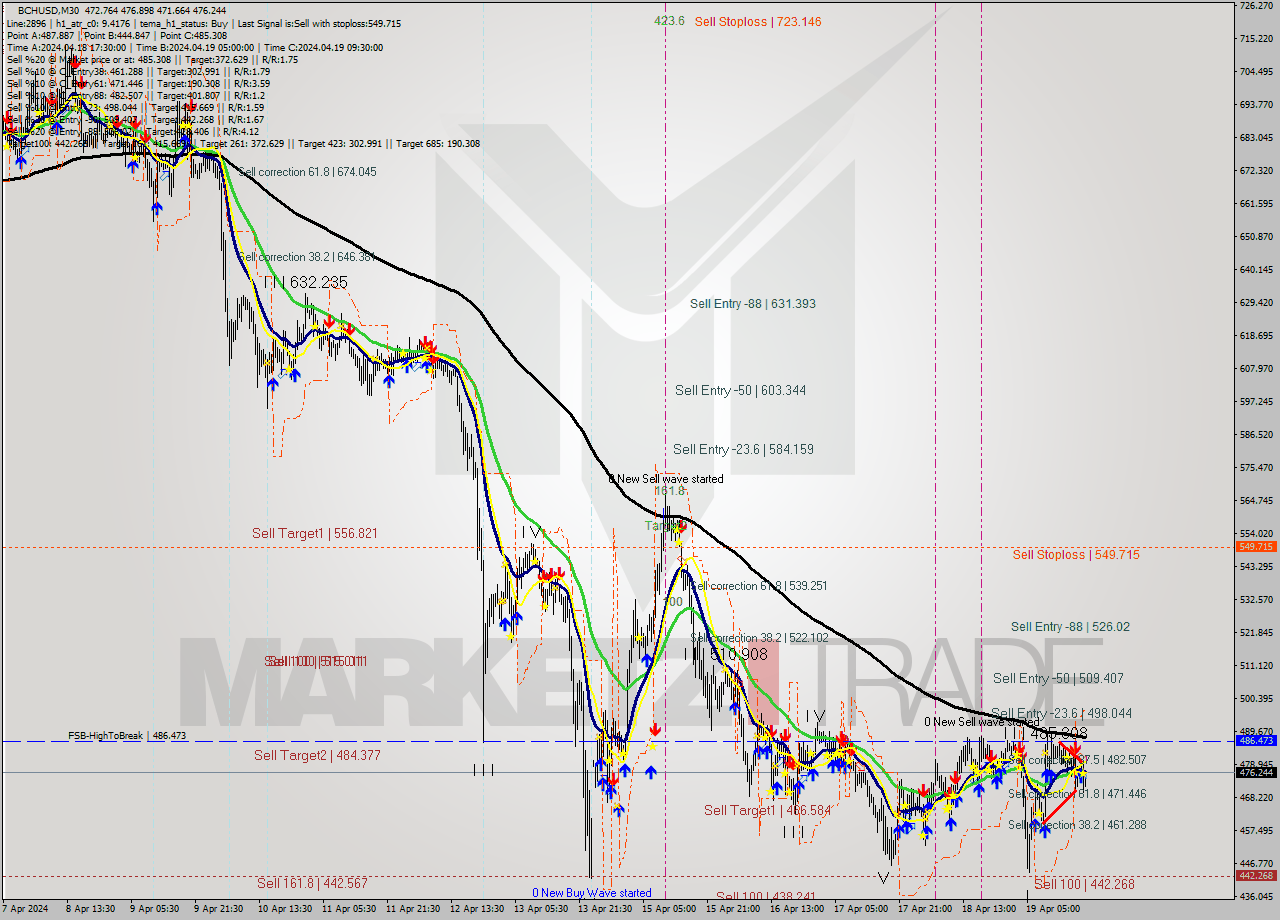
Task: Select 'Sell correction 61.8 | 674.045' label
Action: tap(307, 172)
